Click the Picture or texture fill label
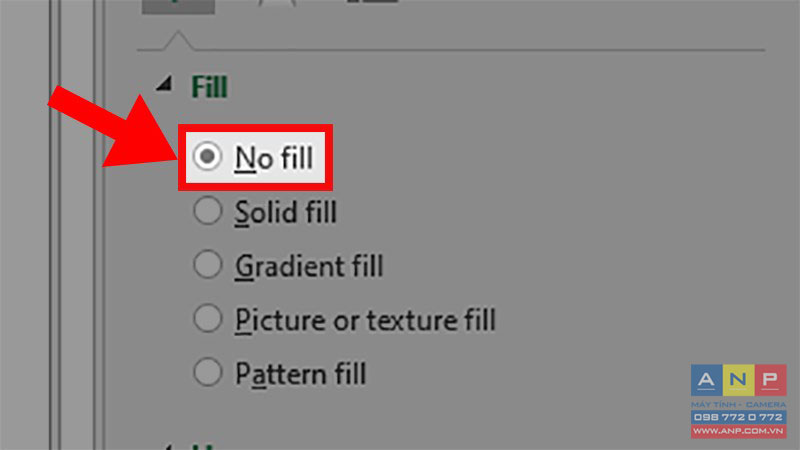The width and height of the screenshot is (800, 450). [x=365, y=320]
